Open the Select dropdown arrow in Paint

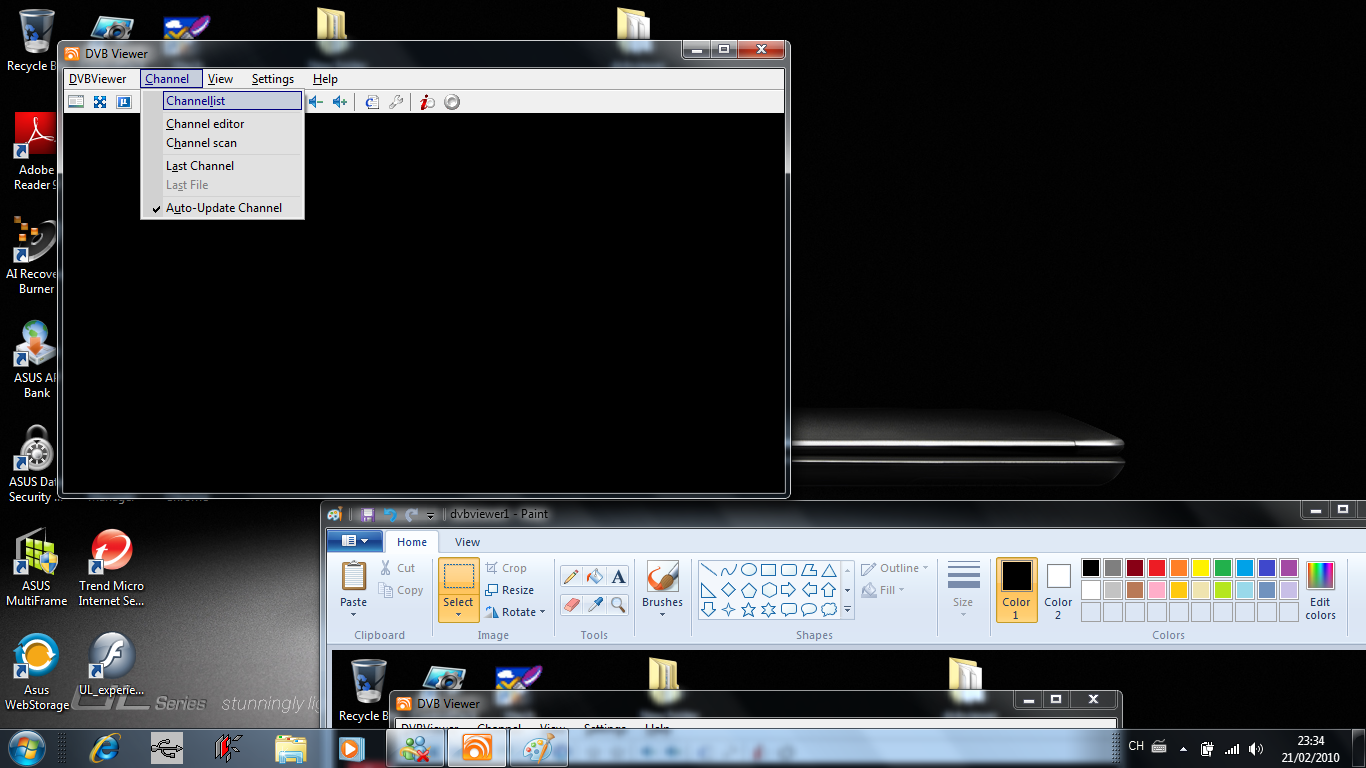click(458, 615)
